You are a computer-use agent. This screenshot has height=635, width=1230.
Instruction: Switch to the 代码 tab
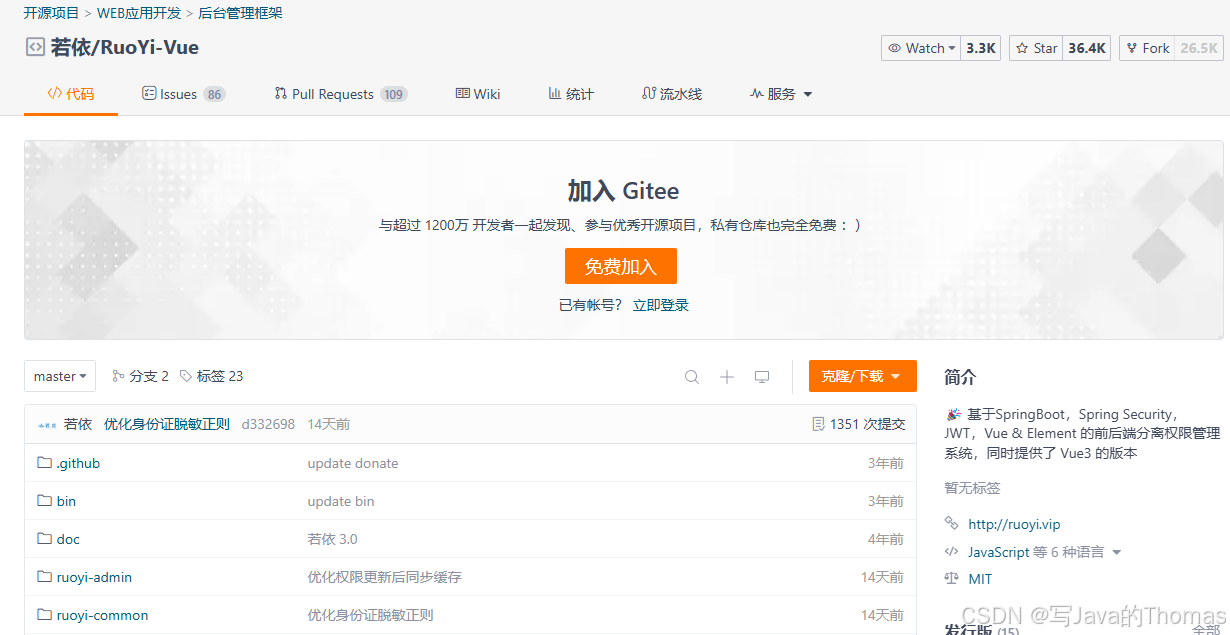pos(71,94)
